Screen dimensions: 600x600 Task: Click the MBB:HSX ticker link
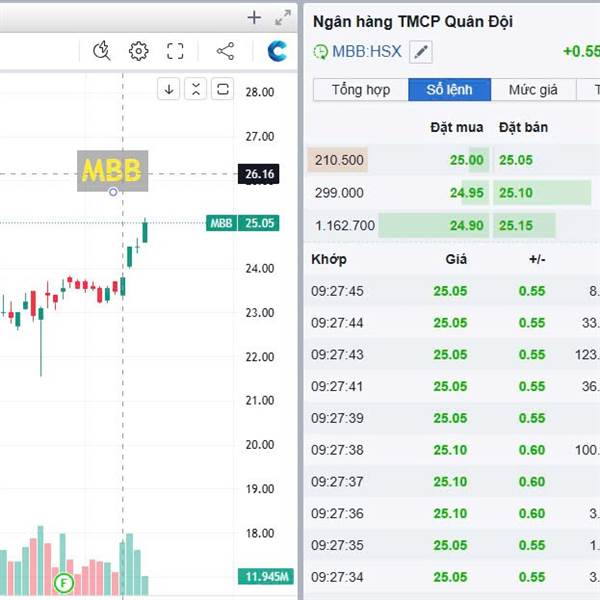pos(367,52)
